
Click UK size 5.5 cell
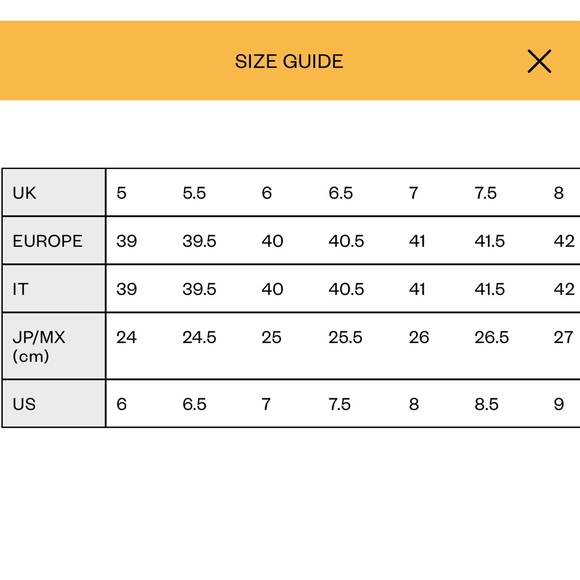point(194,193)
